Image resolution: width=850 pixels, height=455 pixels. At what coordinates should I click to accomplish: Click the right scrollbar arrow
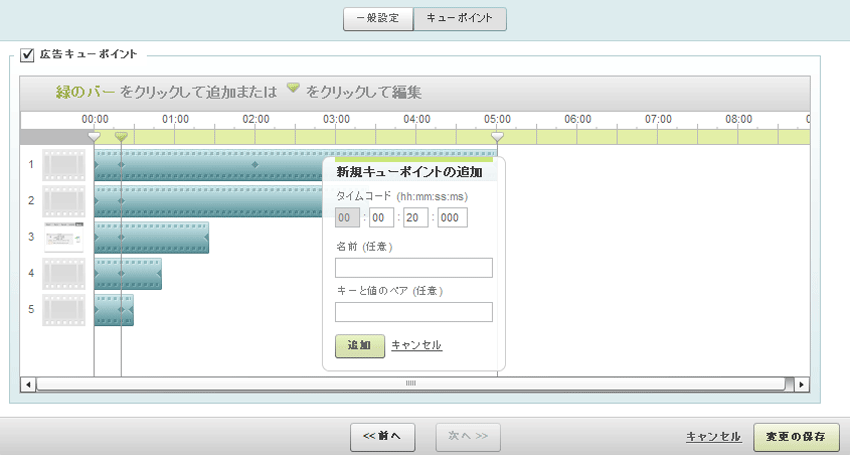point(801,384)
